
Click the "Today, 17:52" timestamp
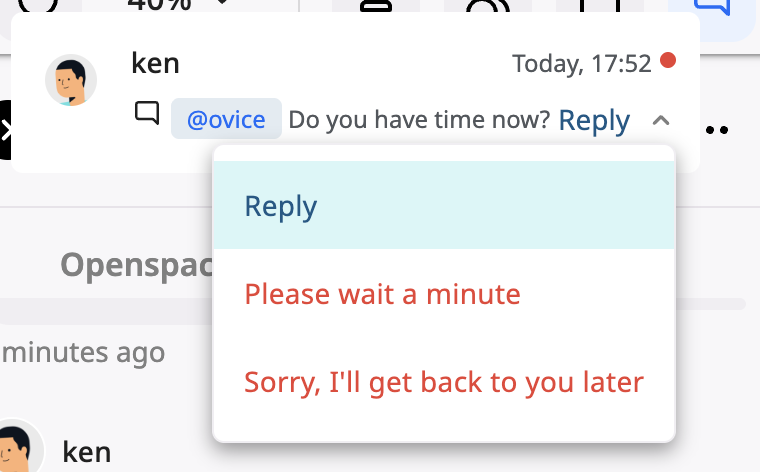pyautogui.click(x=582, y=64)
